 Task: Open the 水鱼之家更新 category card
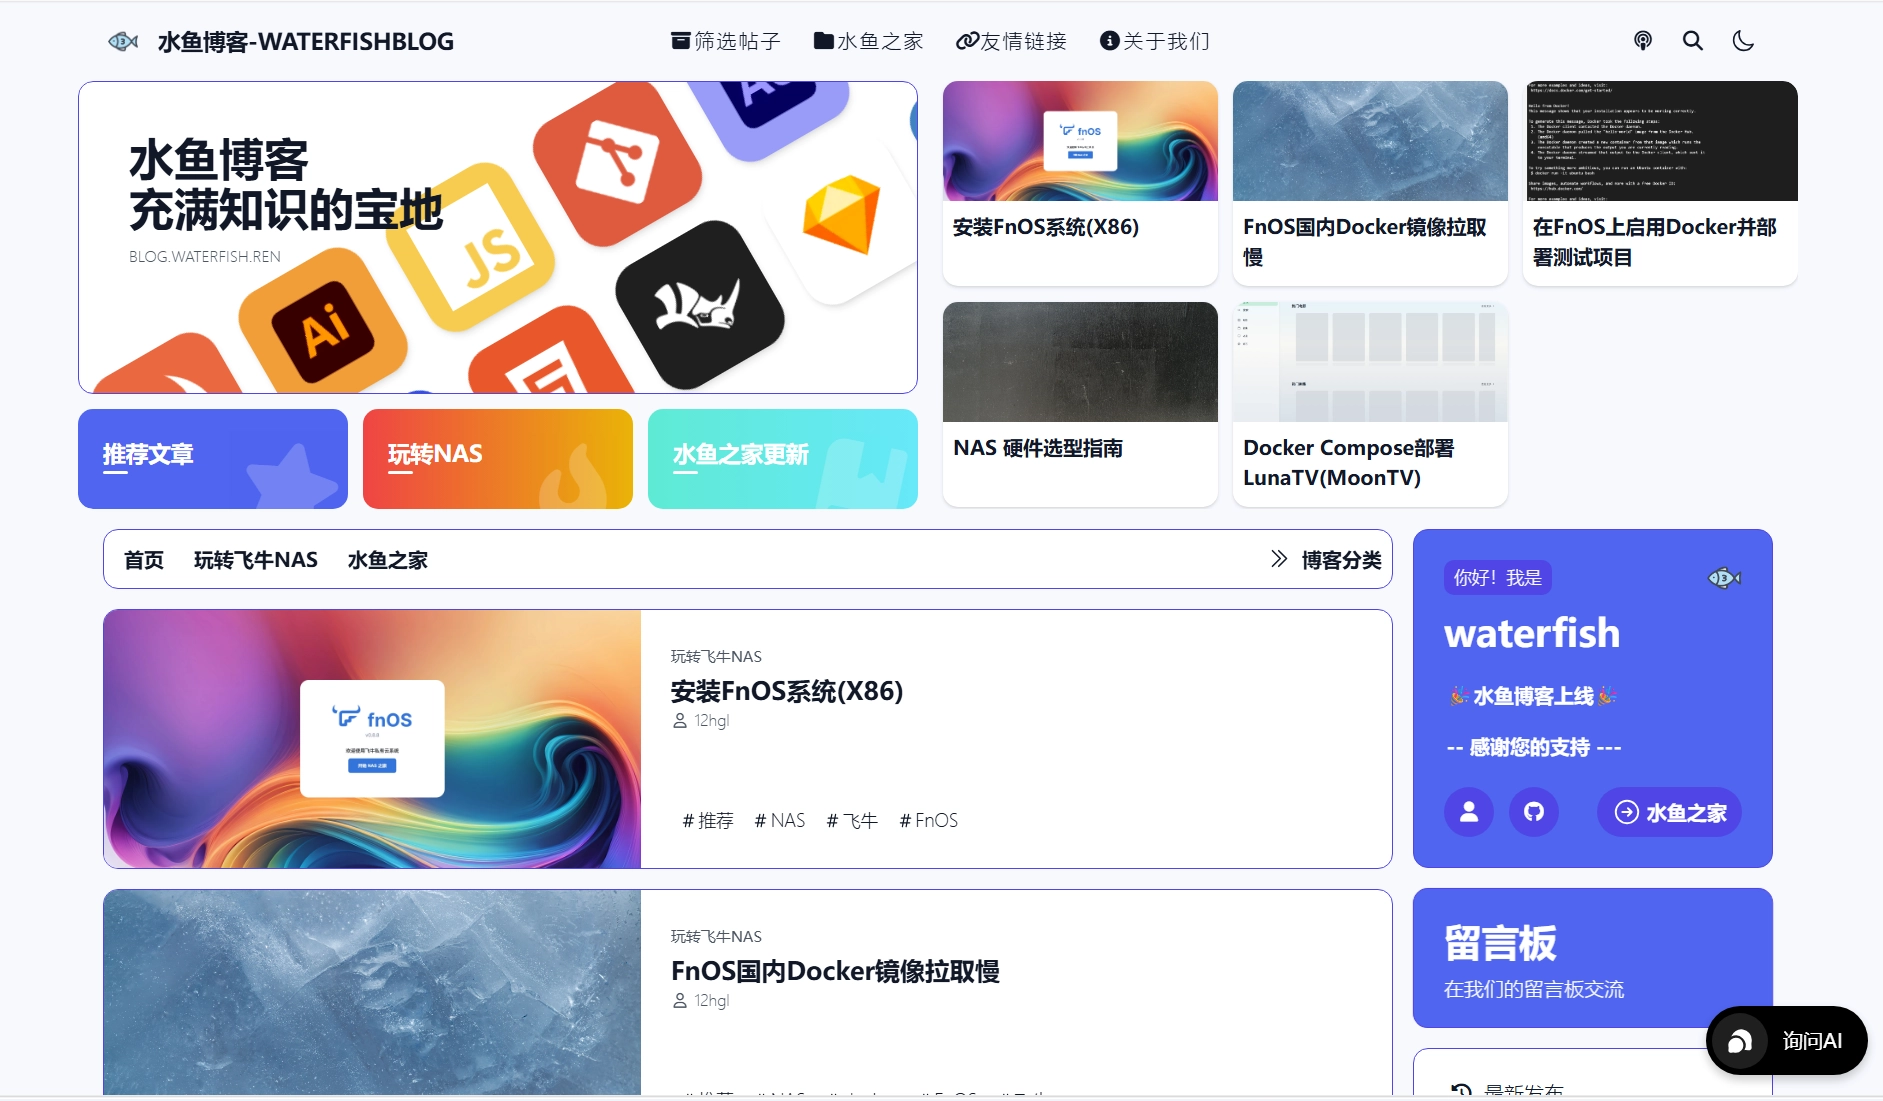point(783,459)
